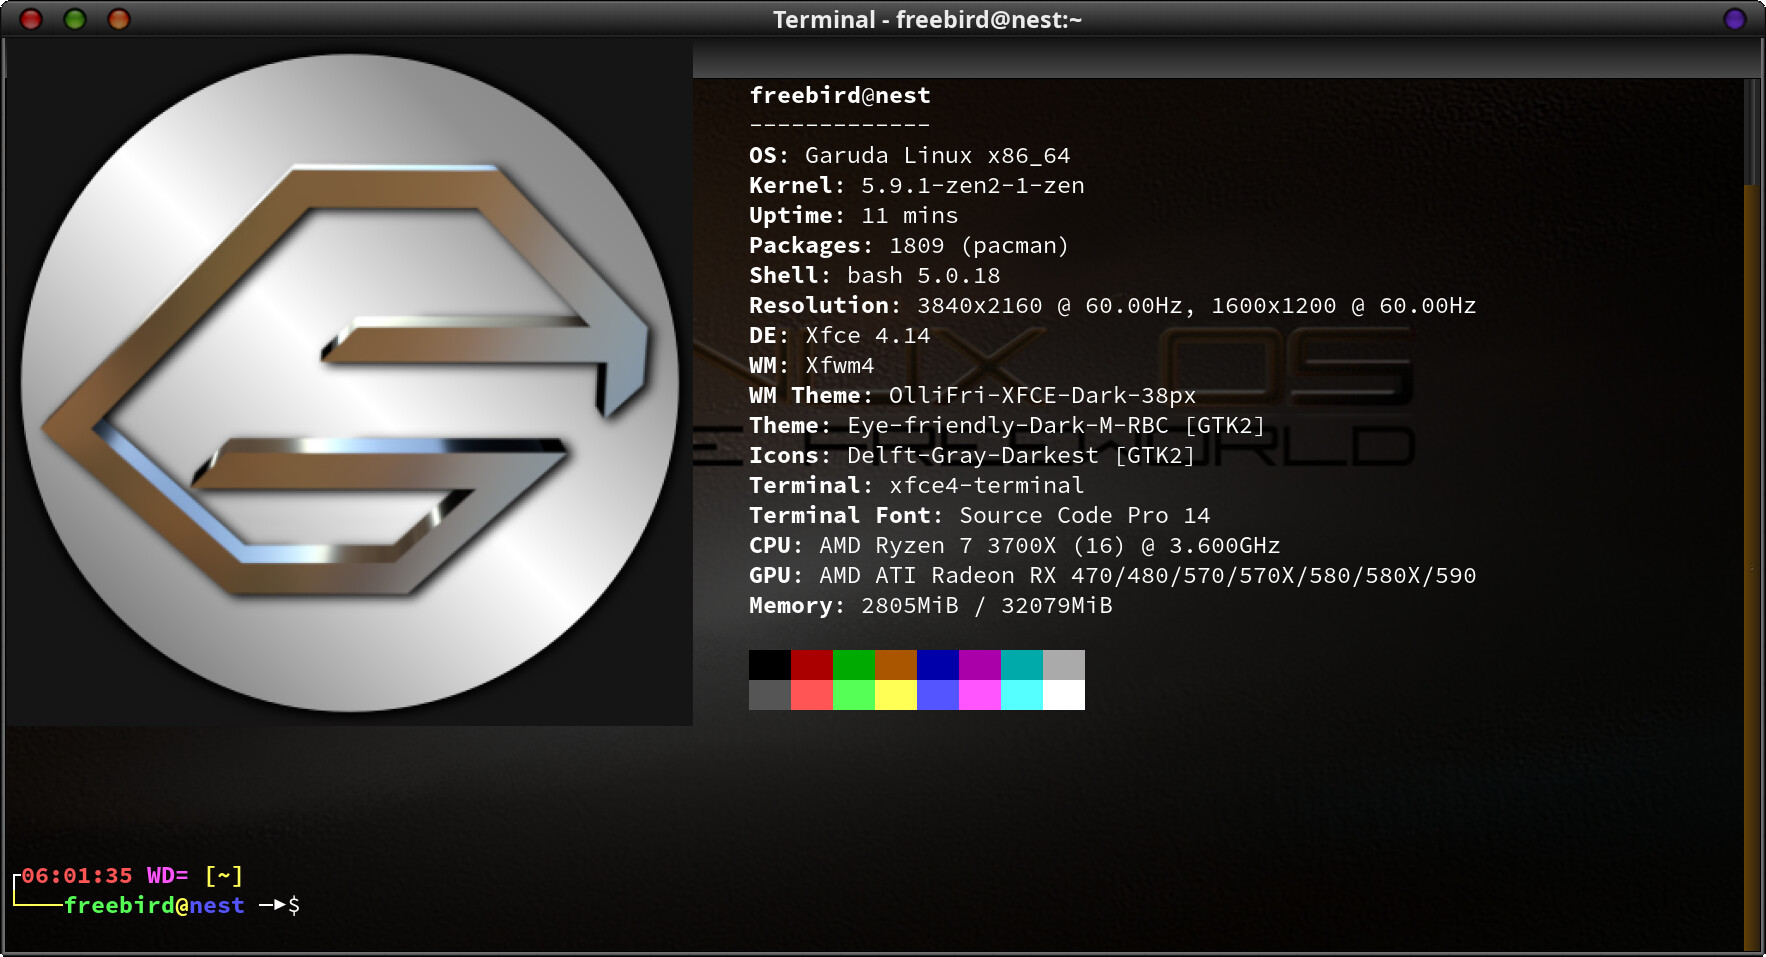
Task: Click the teal color block
Action: point(1022,665)
